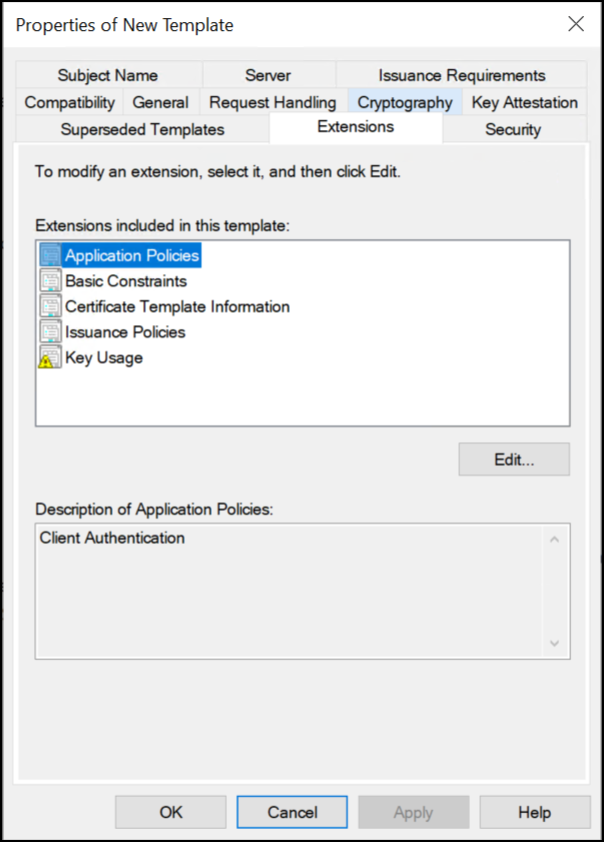This screenshot has width=604, height=842.
Task: Switch to the Cryptography tab
Action: (405, 102)
